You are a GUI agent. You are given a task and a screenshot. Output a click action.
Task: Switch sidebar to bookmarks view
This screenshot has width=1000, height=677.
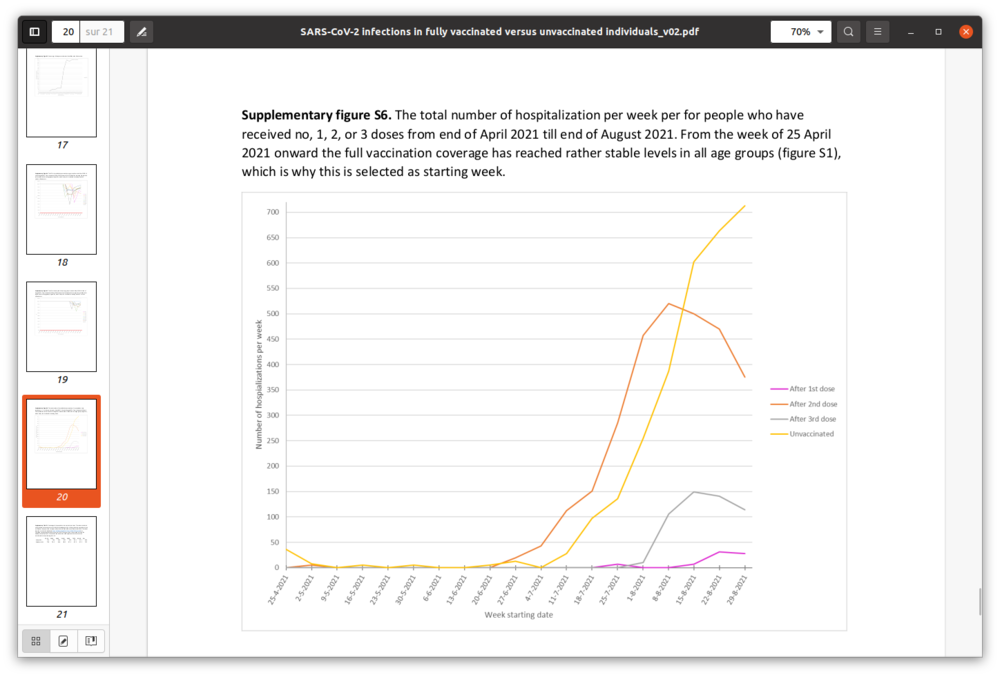tap(90, 641)
